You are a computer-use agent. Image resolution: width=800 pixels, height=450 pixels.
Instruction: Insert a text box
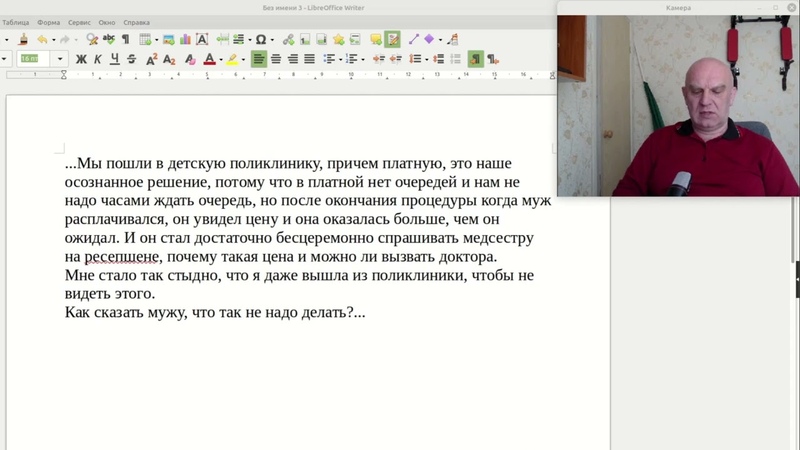202,39
